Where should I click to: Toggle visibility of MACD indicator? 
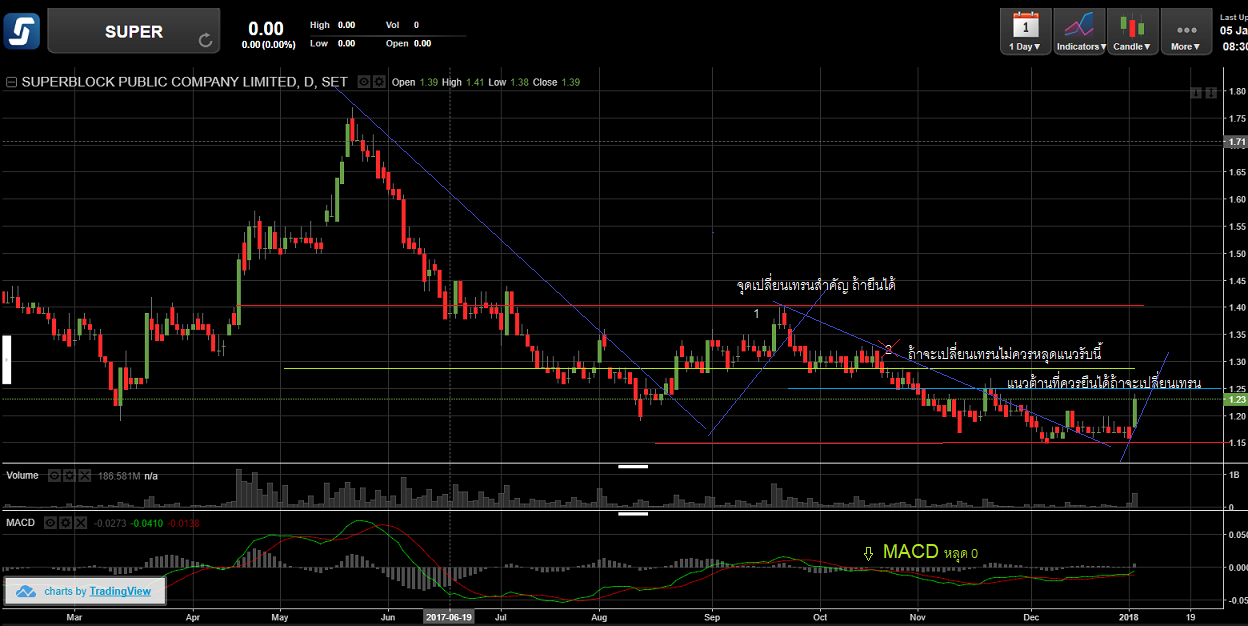[x=50, y=522]
